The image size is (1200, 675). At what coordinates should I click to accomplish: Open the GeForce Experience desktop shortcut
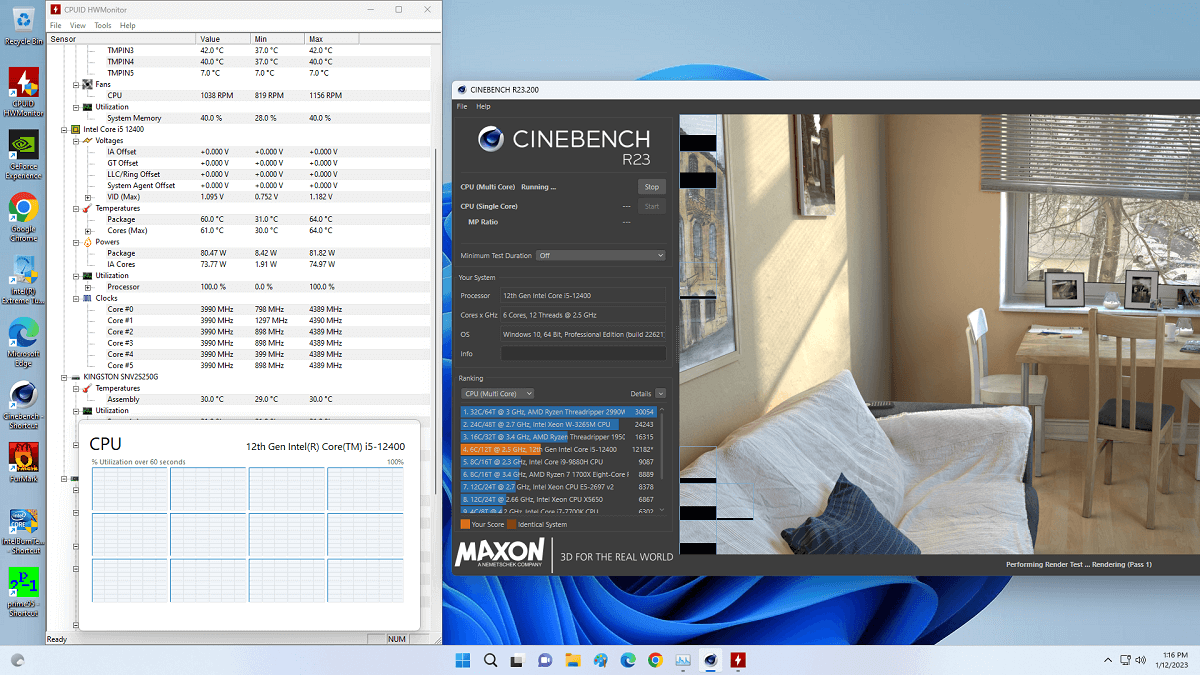pos(23,155)
